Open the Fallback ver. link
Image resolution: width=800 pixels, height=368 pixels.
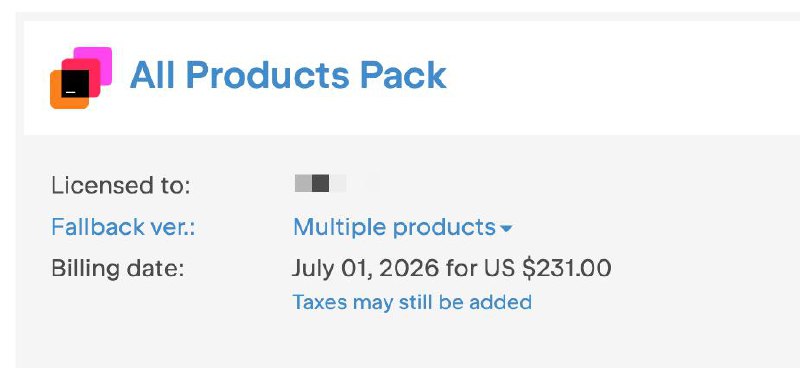(x=123, y=227)
